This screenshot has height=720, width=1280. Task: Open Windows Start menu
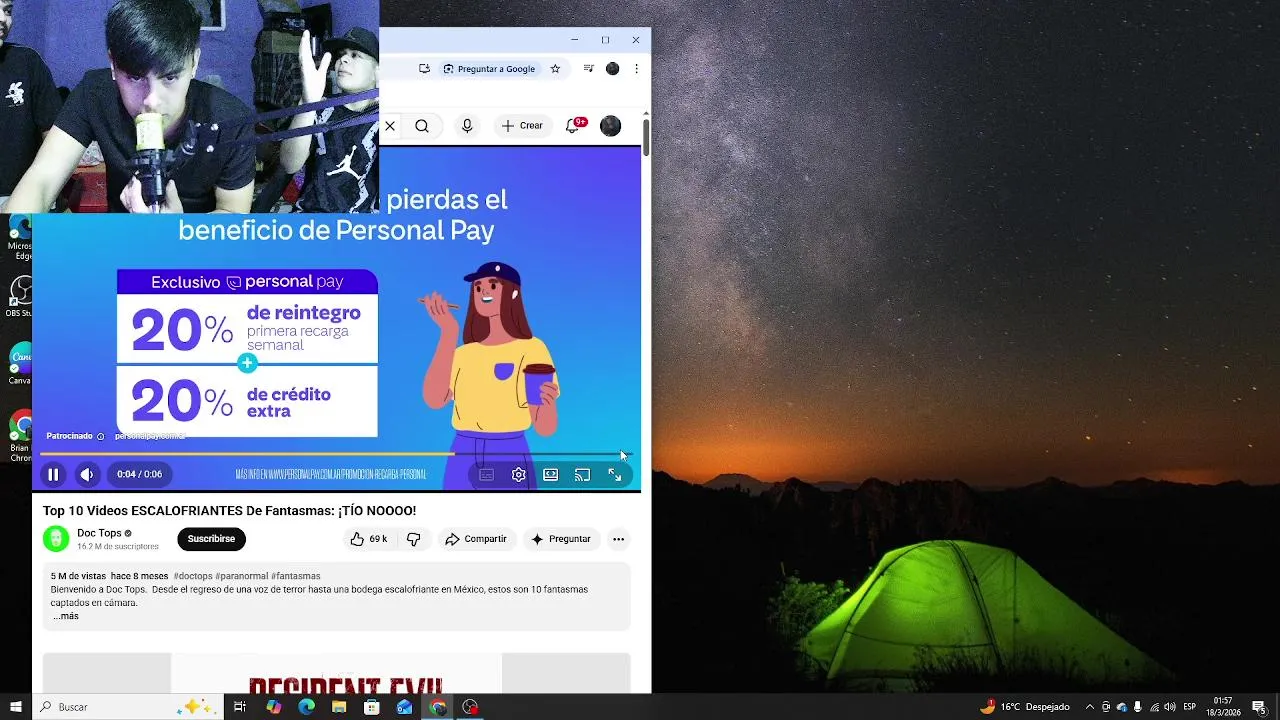click(15, 707)
